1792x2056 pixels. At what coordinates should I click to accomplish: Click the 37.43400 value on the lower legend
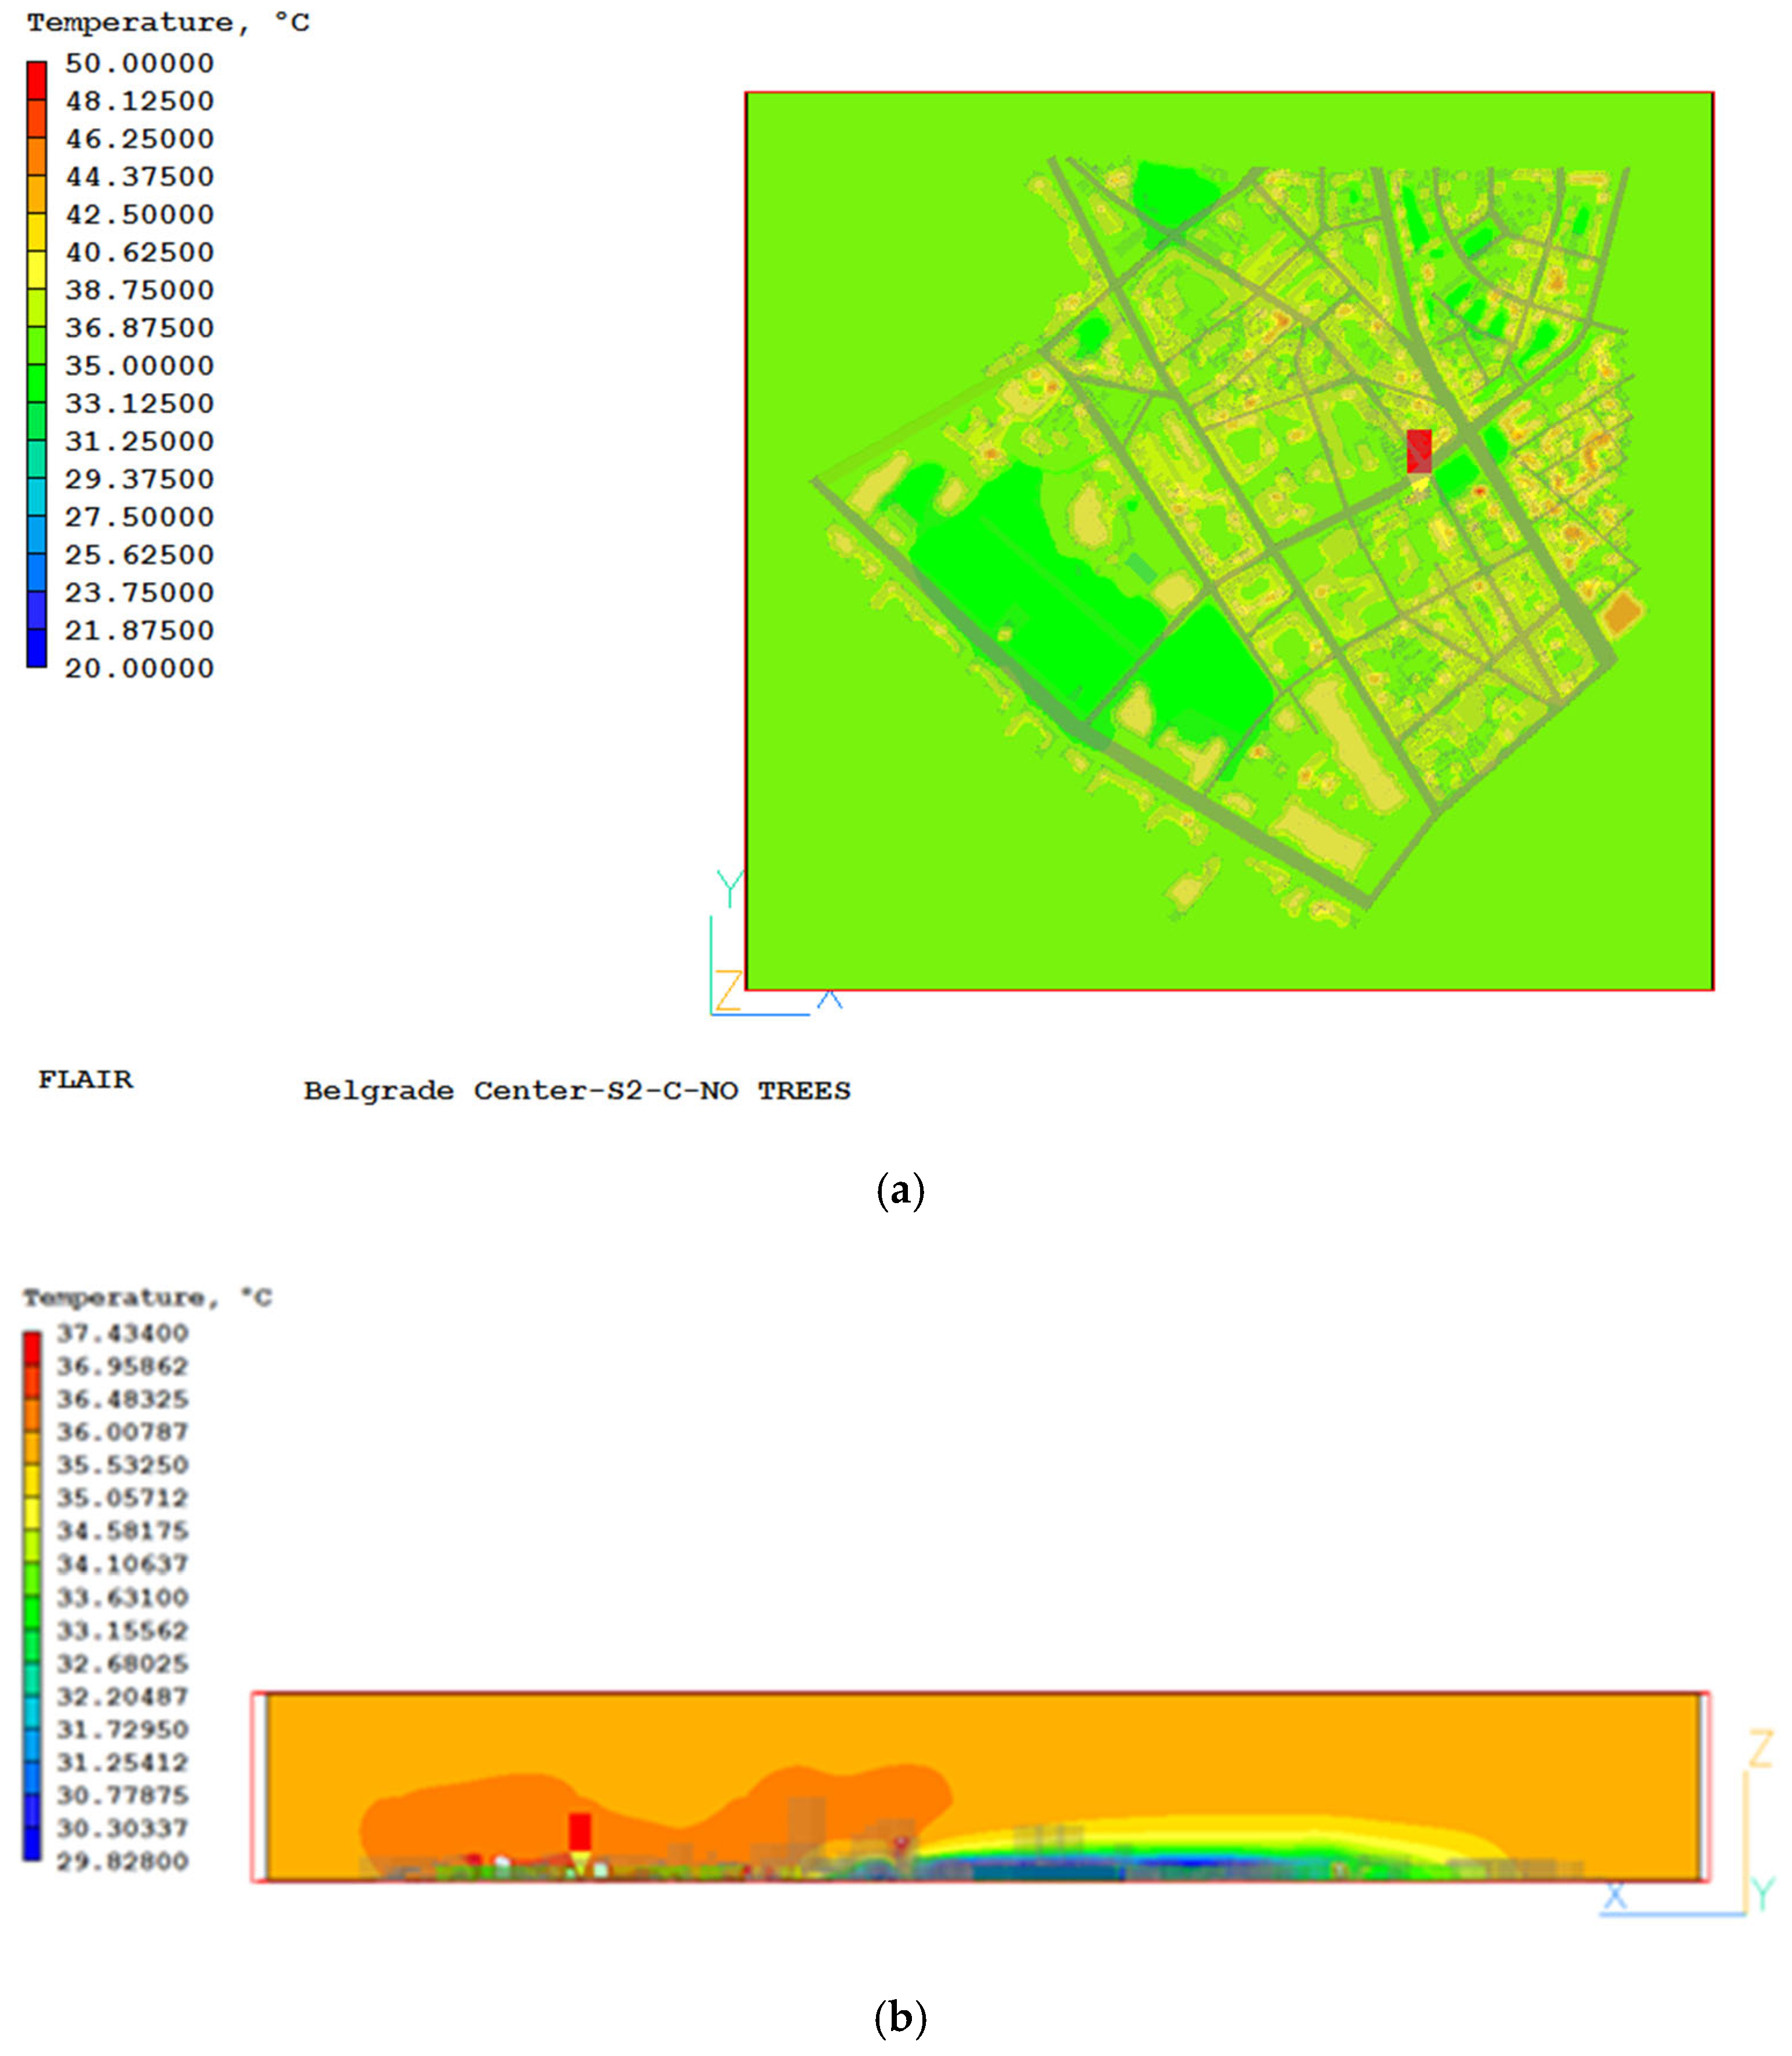pyautogui.click(x=122, y=1333)
